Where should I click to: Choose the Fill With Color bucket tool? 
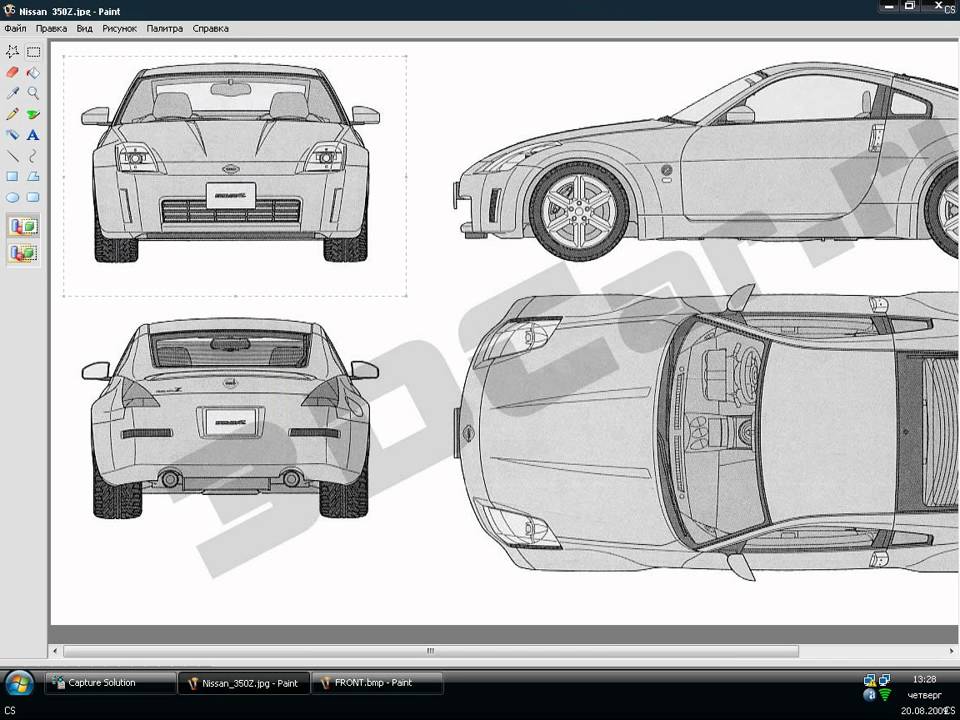33,72
